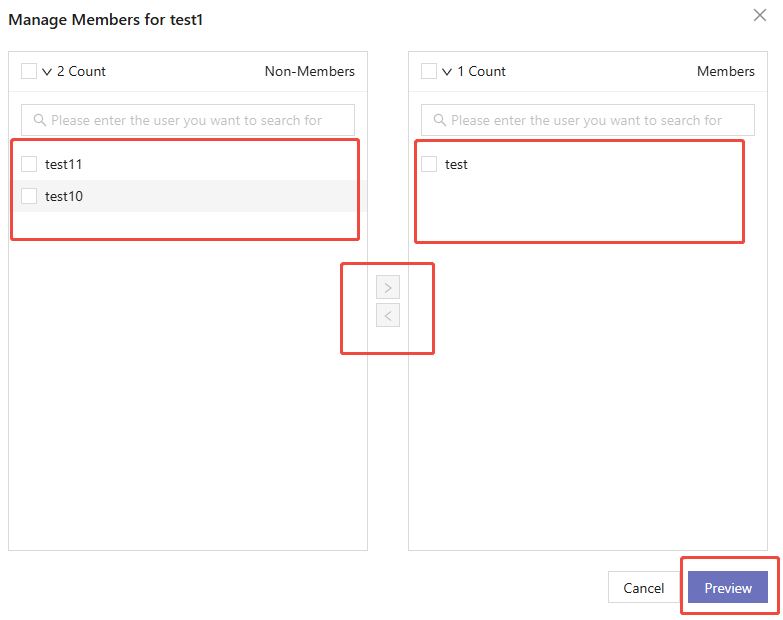Tick the checkbox beside member test
Screen dimensions: 783x620
click(429, 164)
